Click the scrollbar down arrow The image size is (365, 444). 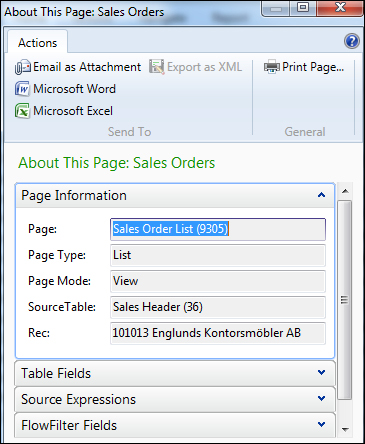345,429
